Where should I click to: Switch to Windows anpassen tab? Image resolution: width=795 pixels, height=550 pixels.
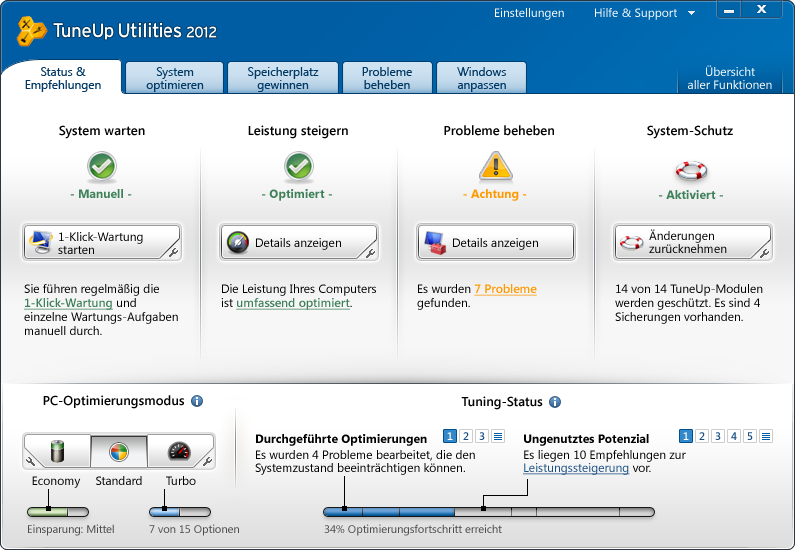click(481, 78)
